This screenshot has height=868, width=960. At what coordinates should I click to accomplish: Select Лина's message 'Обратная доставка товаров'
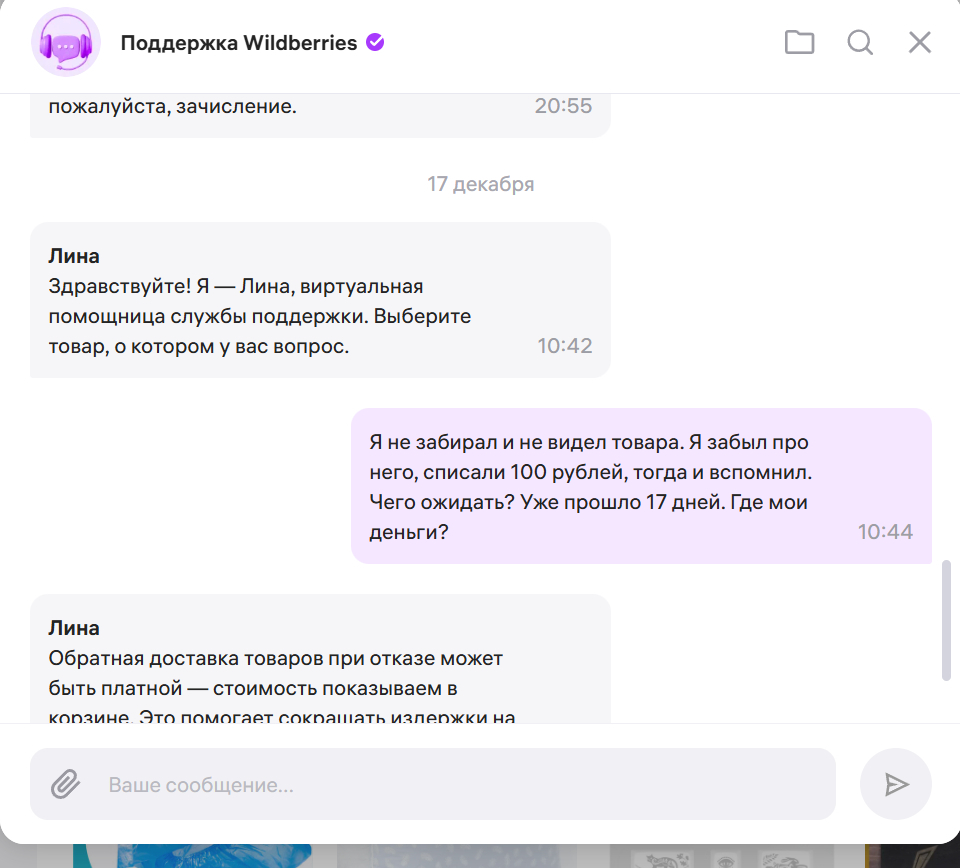[320, 659]
